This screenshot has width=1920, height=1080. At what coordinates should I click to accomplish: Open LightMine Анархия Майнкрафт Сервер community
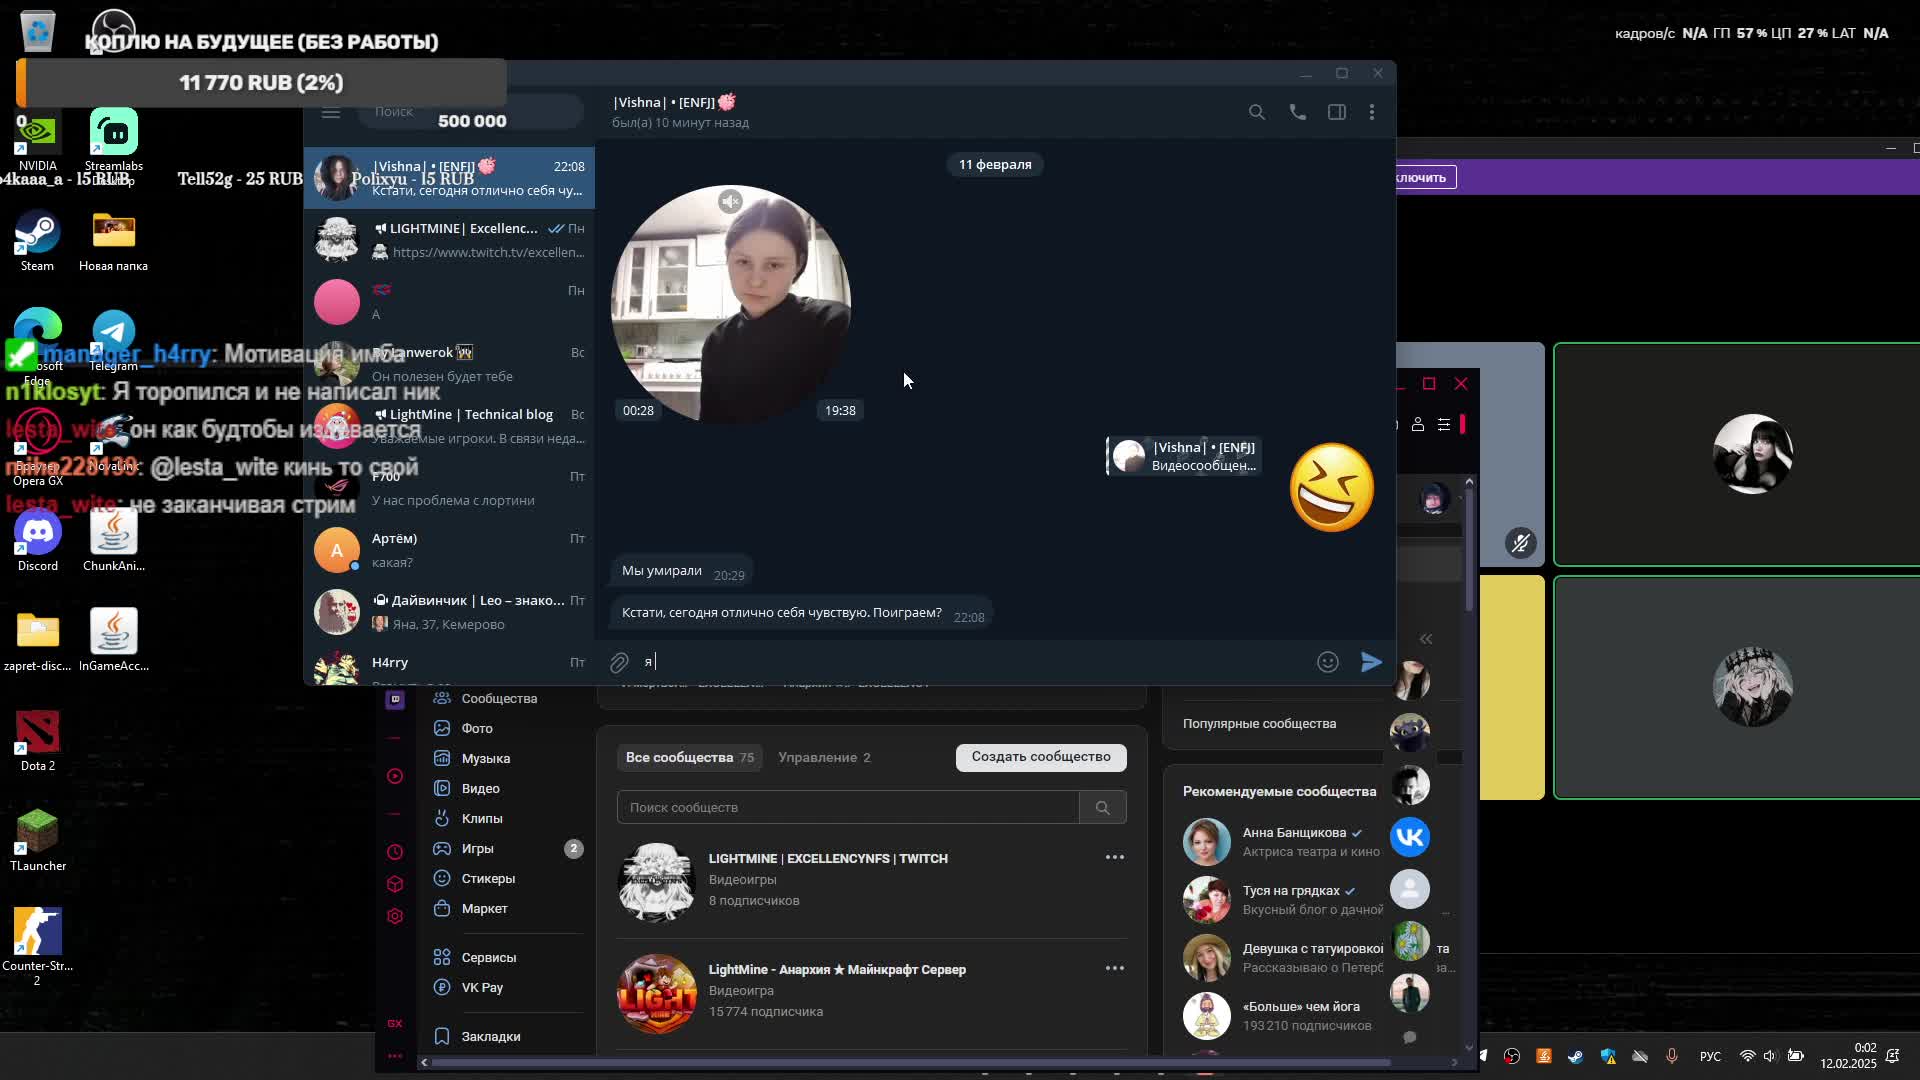[x=837, y=969]
